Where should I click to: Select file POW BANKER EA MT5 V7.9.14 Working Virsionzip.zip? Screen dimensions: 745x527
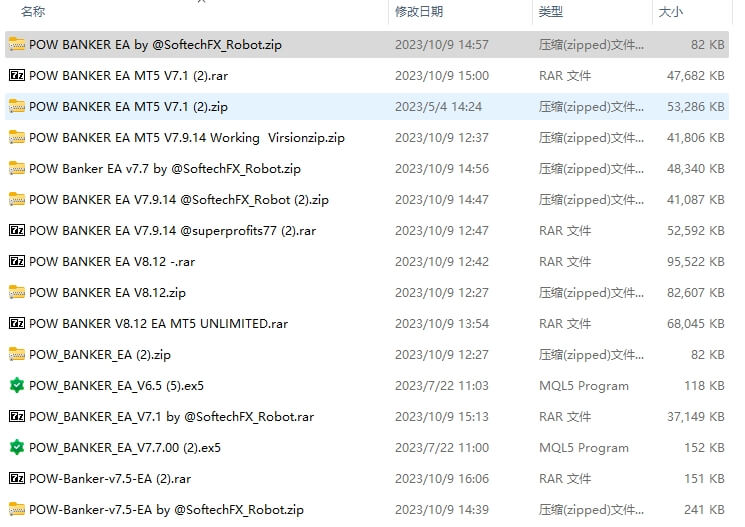[187, 138]
